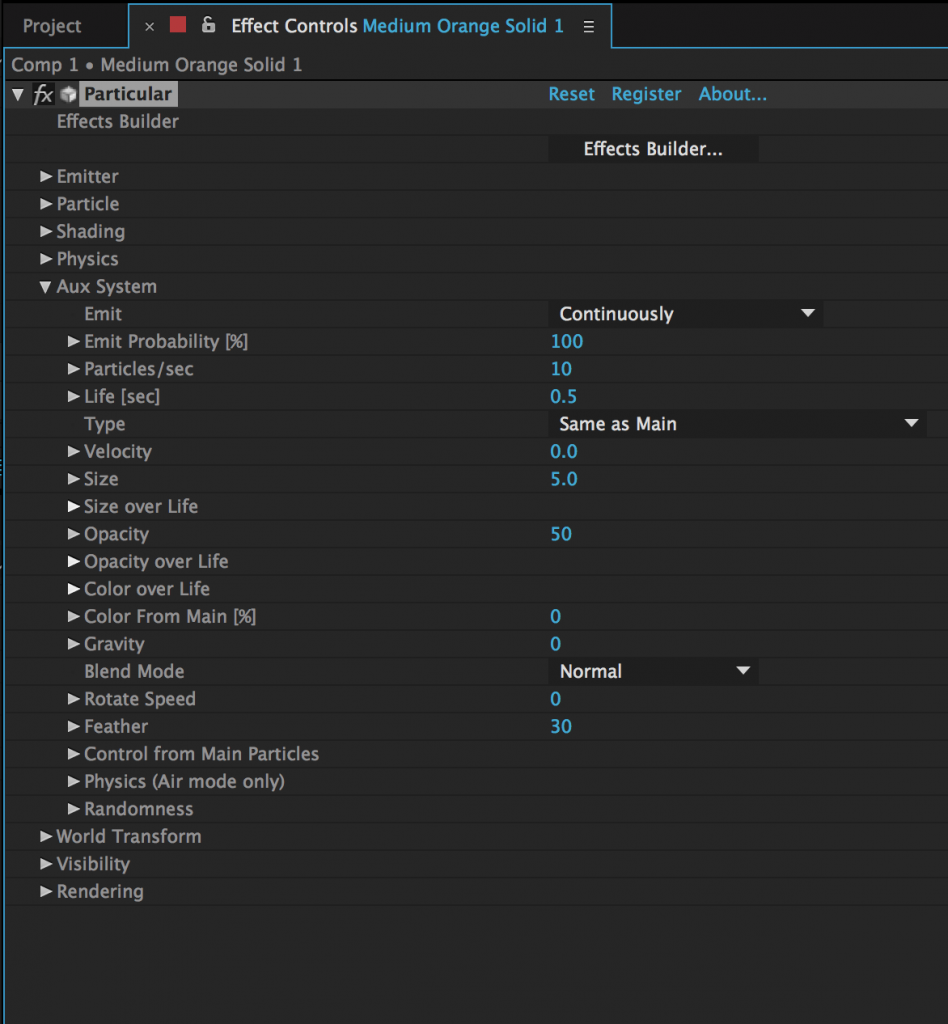Click the Register link
Viewport: 948px width, 1024px height.
[646, 94]
